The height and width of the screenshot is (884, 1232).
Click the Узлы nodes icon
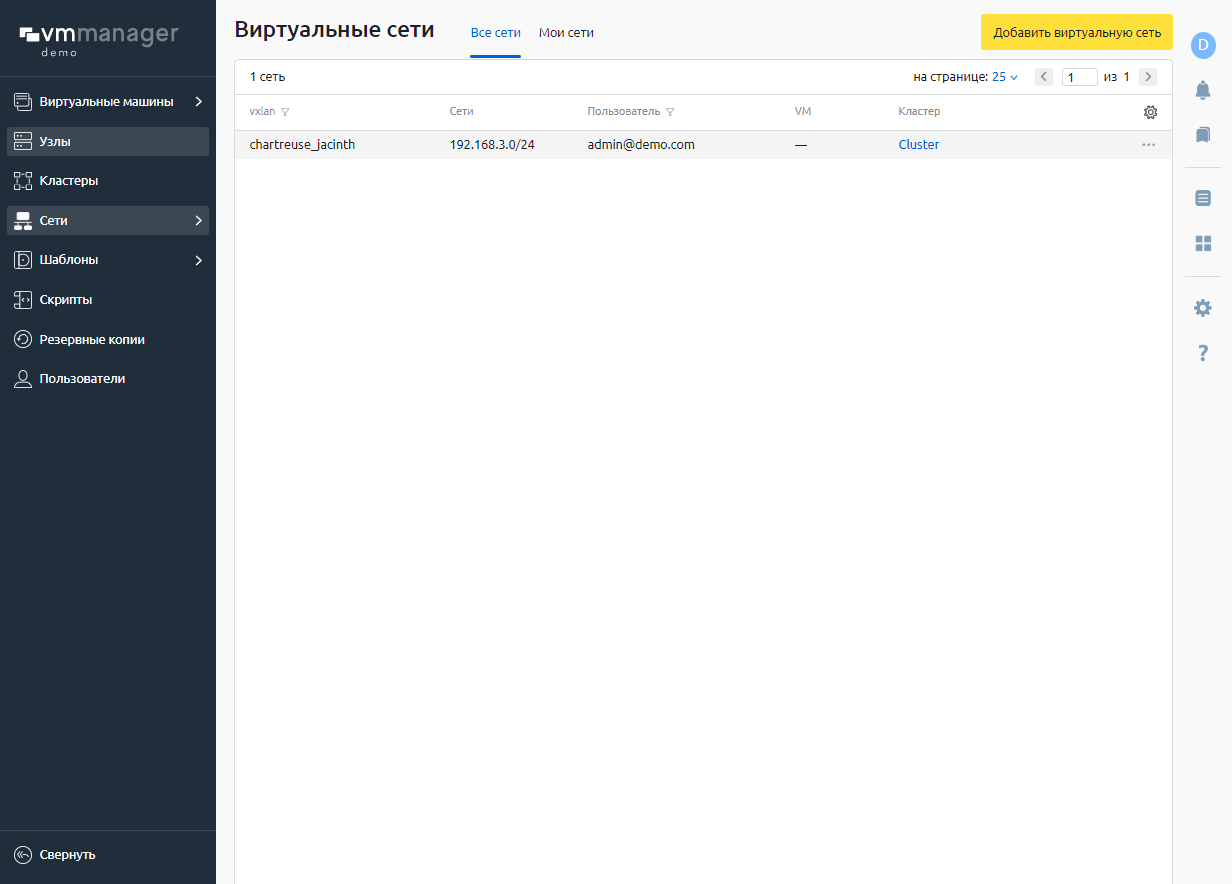[23, 142]
